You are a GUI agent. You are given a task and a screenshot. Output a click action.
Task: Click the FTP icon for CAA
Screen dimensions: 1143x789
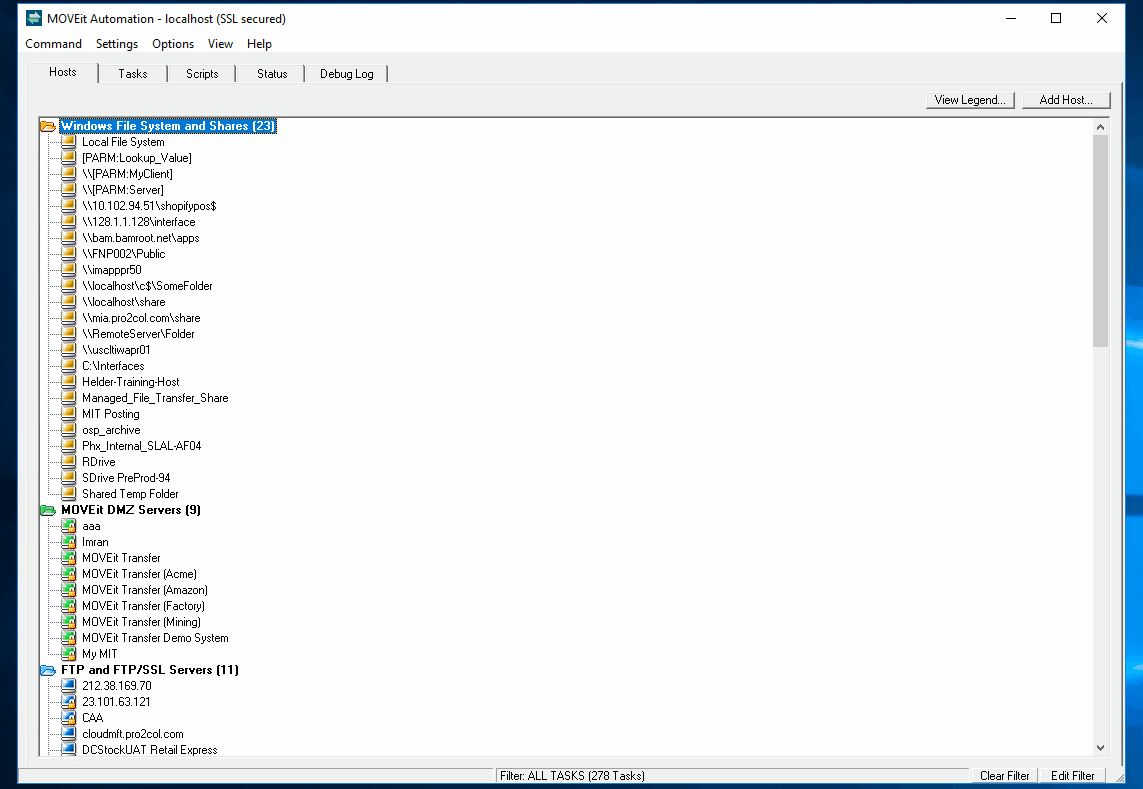pyautogui.click(x=69, y=718)
